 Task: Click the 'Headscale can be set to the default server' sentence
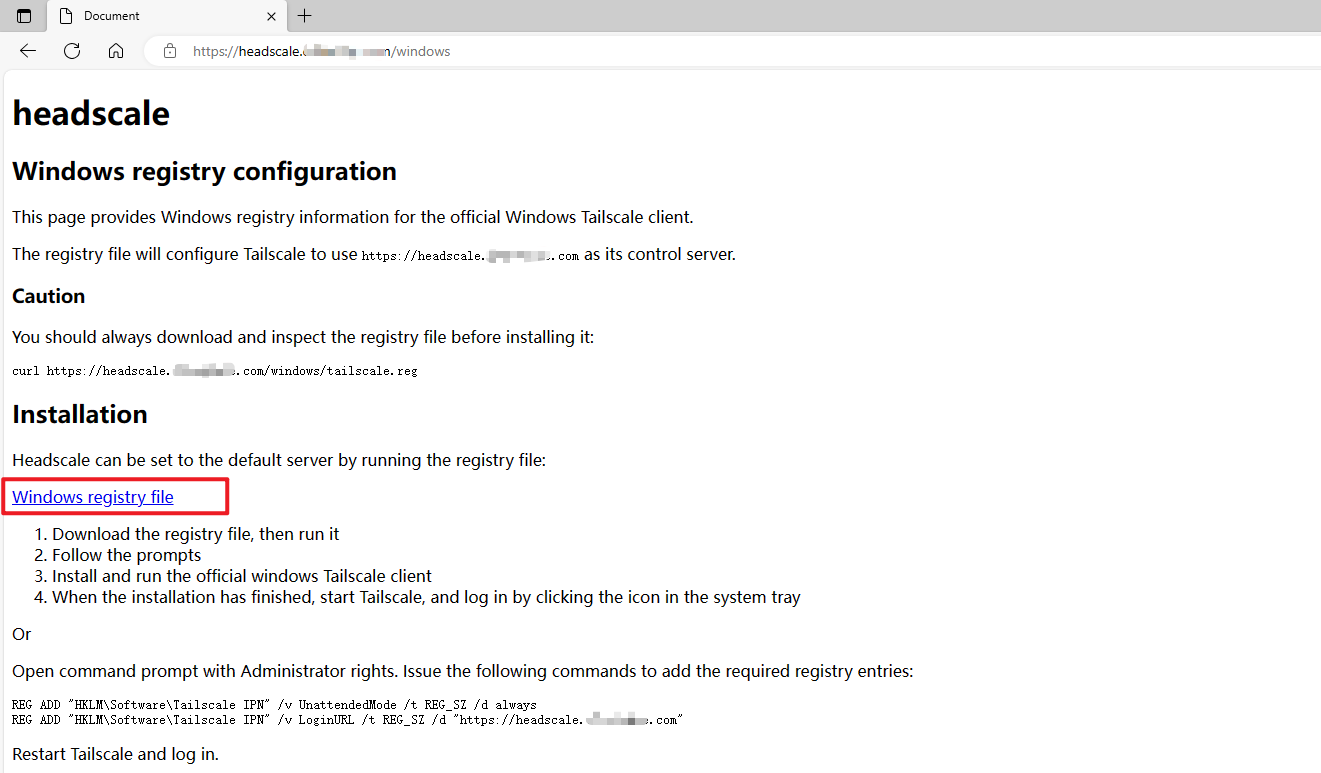[279, 460]
